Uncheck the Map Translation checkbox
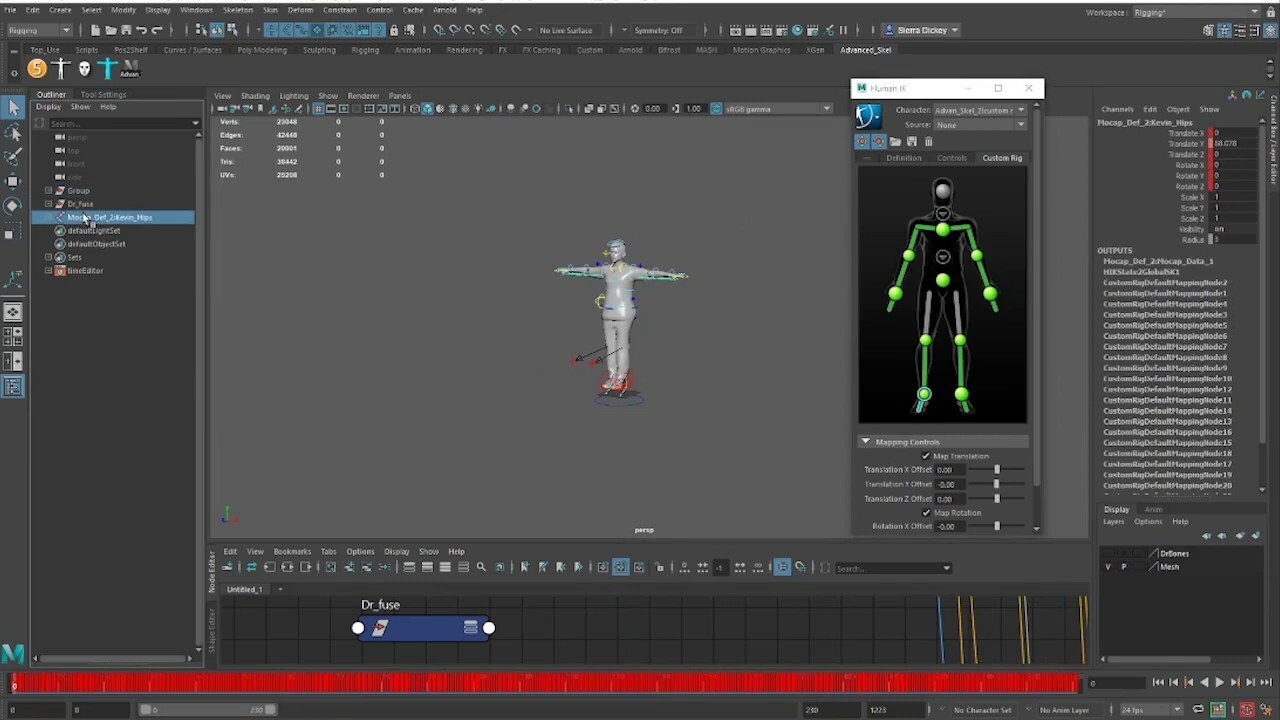 (926, 456)
